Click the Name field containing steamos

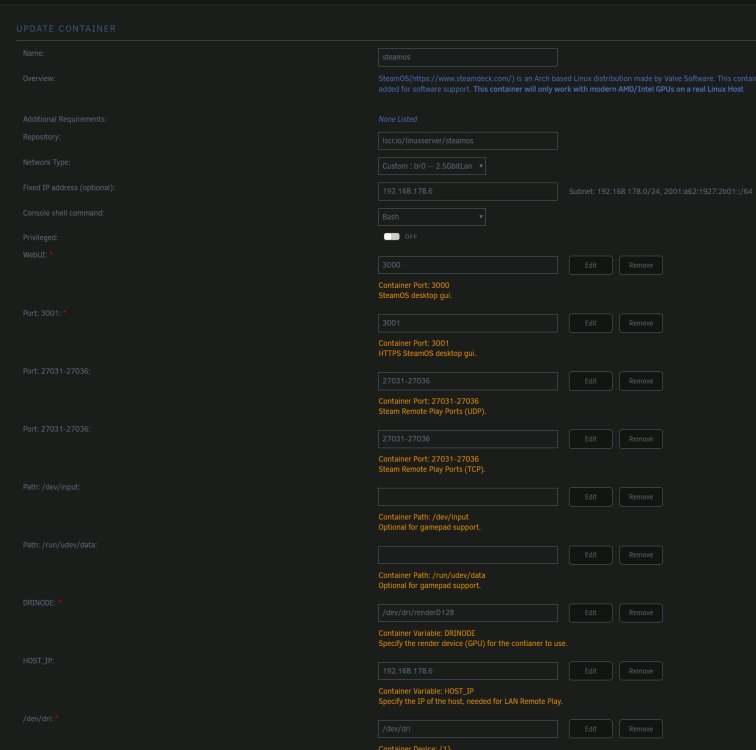[x=468, y=57]
